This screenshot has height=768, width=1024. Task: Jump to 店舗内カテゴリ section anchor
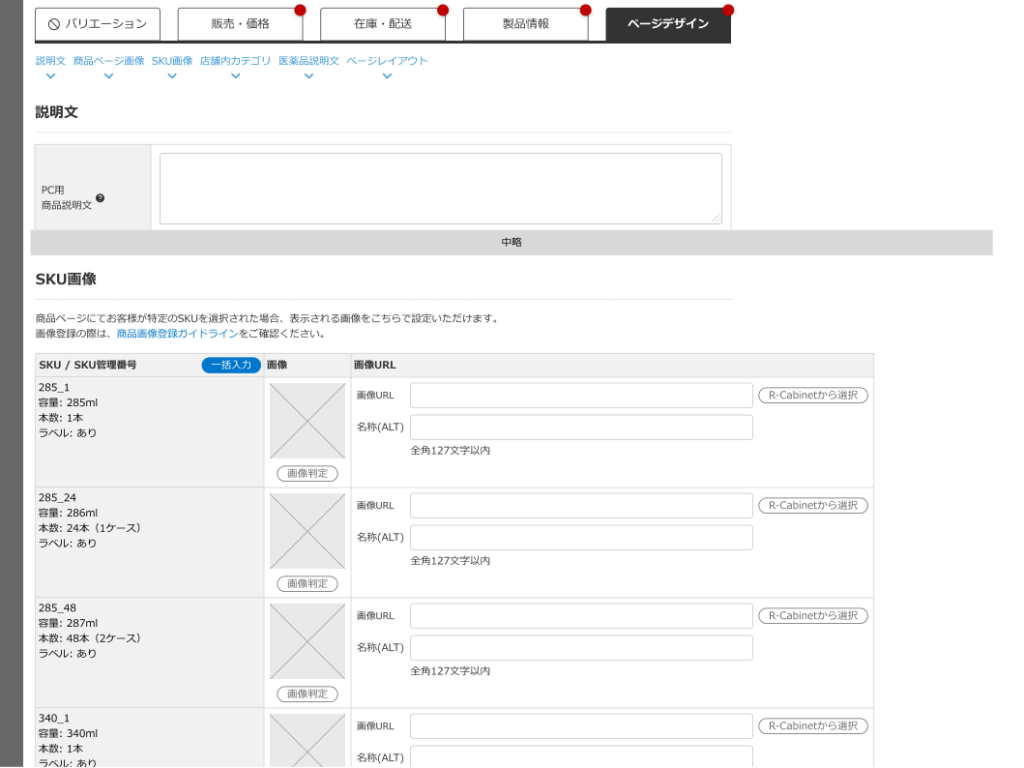[x=235, y=61]
